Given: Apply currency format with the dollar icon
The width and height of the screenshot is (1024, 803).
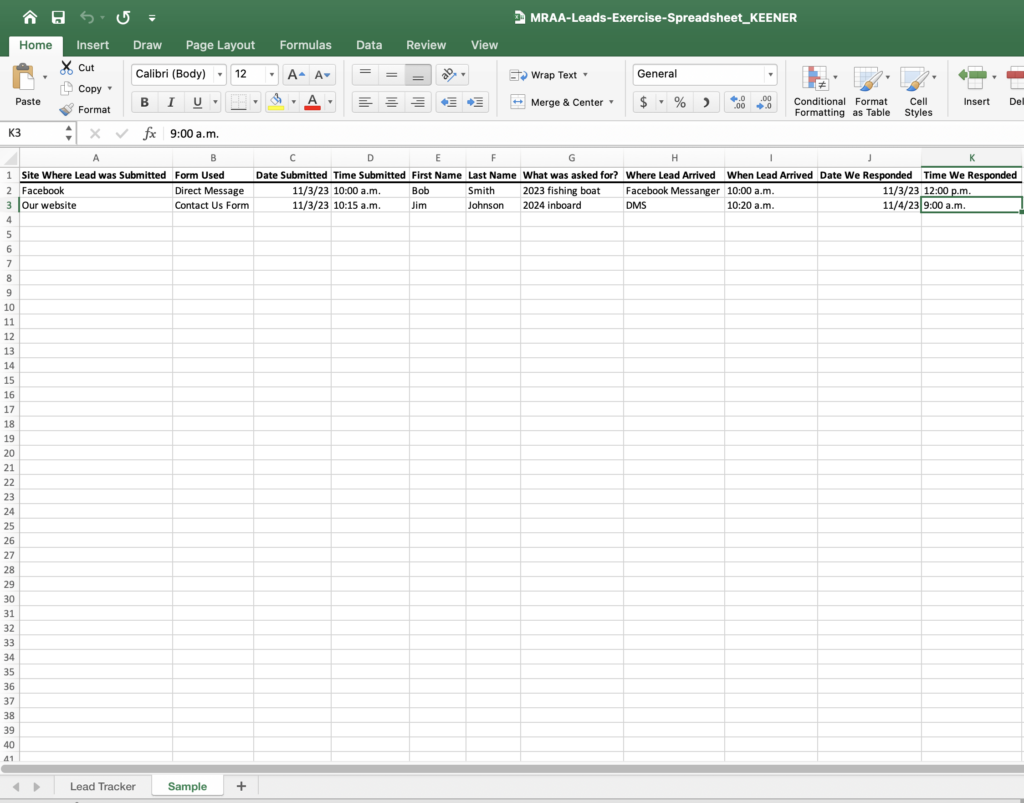Looking at the screenshot, I should point(643,102).
